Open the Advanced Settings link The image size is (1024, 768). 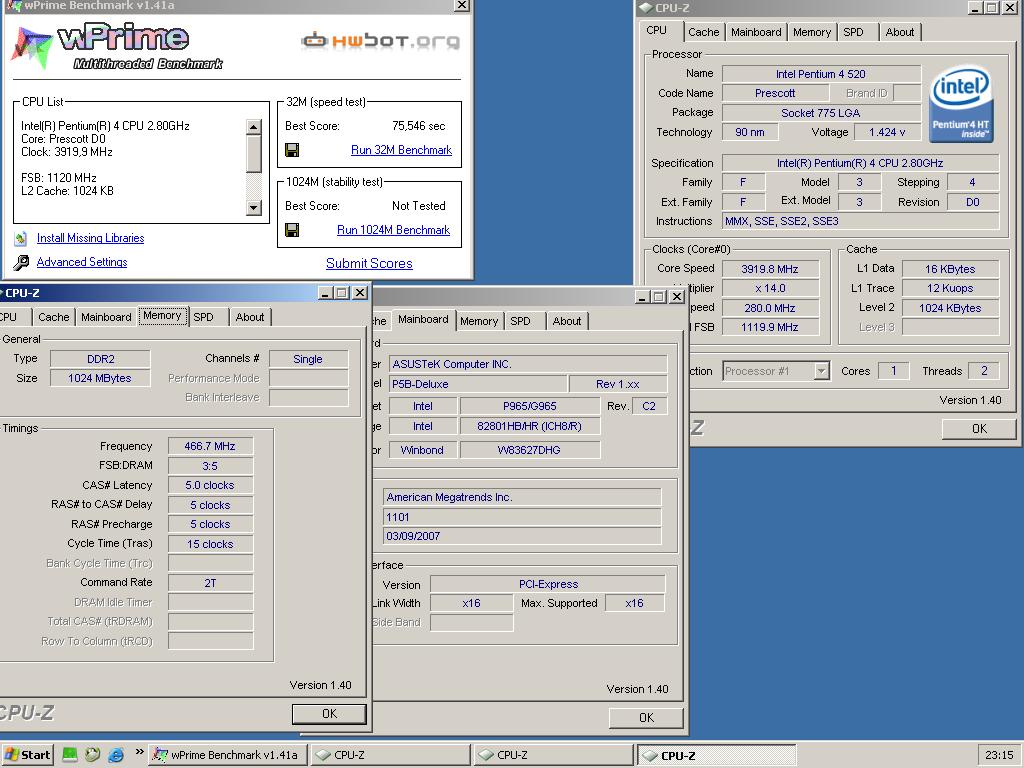tap(82, 262)
